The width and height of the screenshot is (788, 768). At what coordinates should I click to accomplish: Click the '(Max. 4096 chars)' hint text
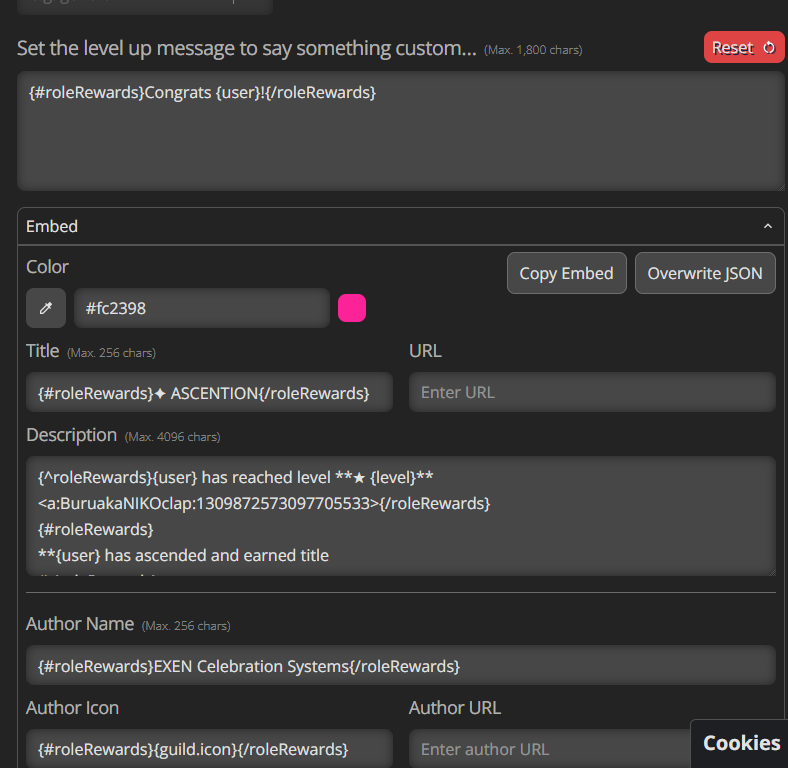tap(172, 437)
